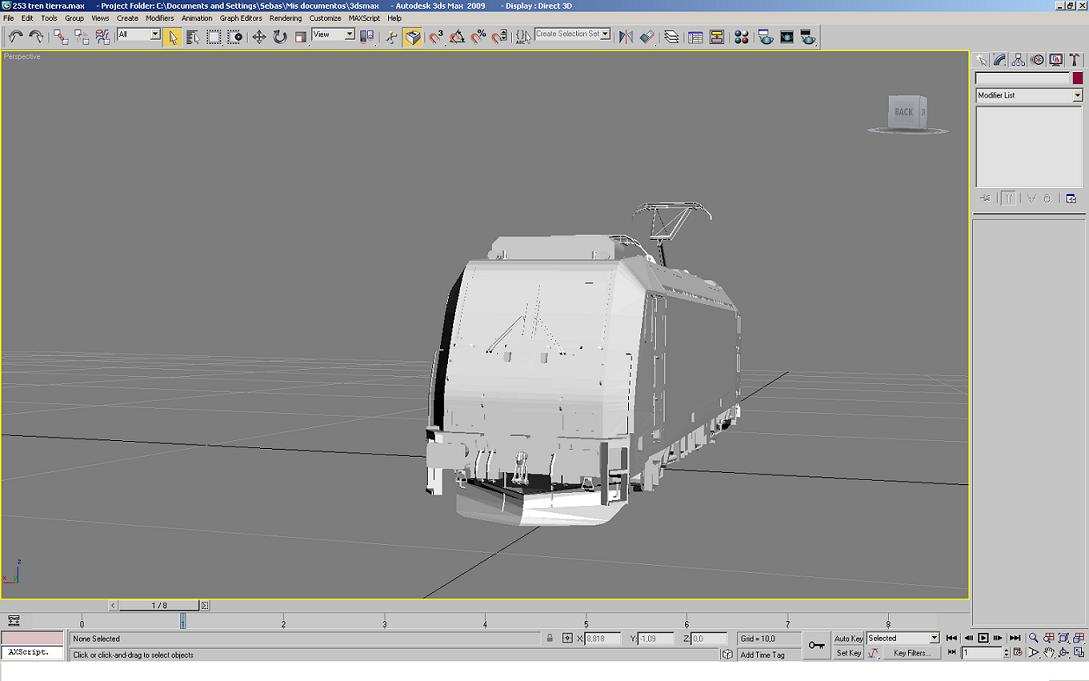
Task: Expand the Modifier List dropdown
Action: 1077,95
